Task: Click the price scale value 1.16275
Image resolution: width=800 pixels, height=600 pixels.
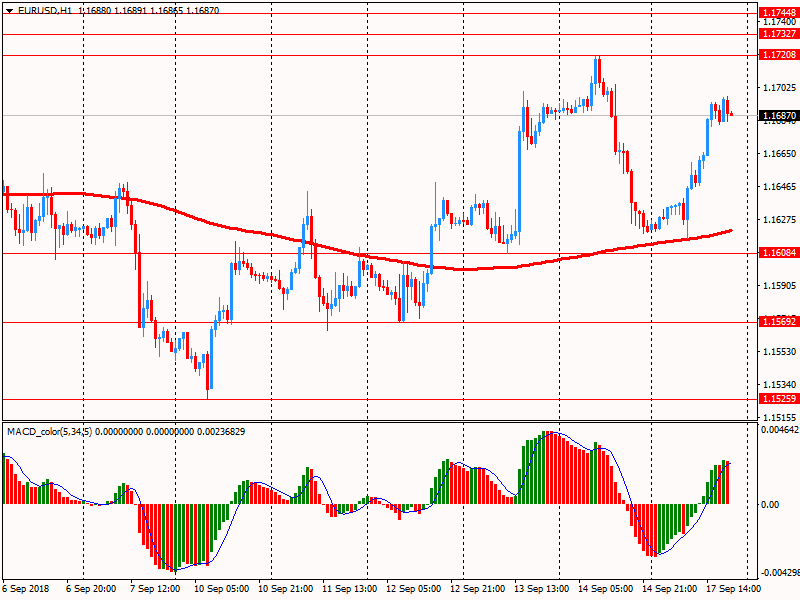Action: tap(779, 220)
